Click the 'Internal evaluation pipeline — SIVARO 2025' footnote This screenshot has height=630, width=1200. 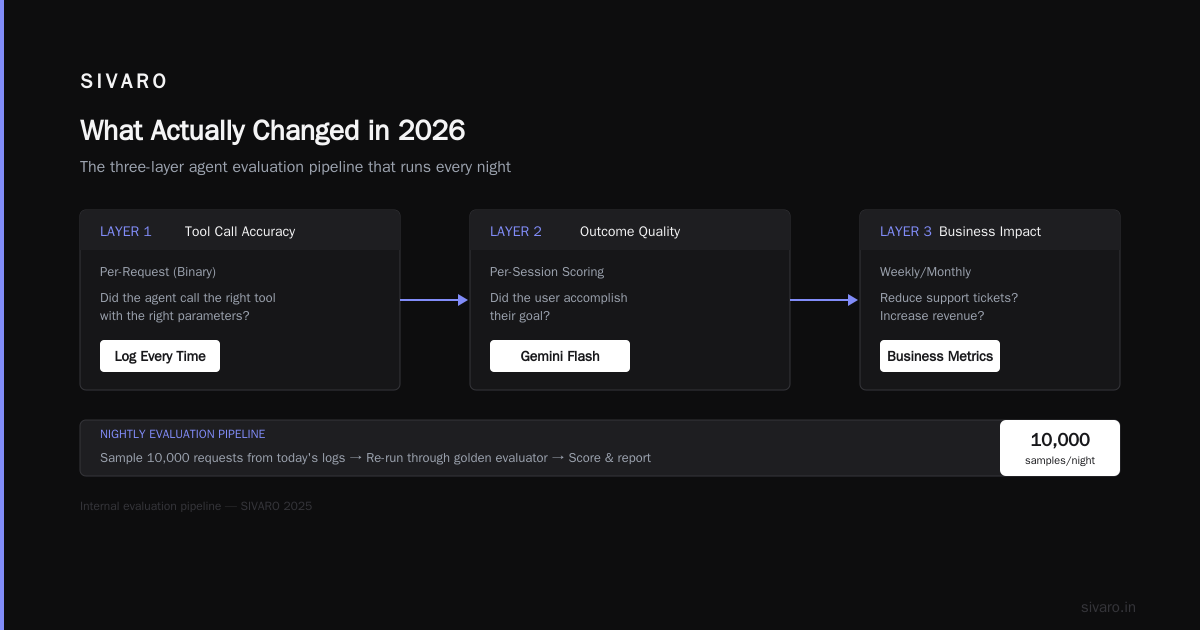pyautogui.click(x=196, y=506)
